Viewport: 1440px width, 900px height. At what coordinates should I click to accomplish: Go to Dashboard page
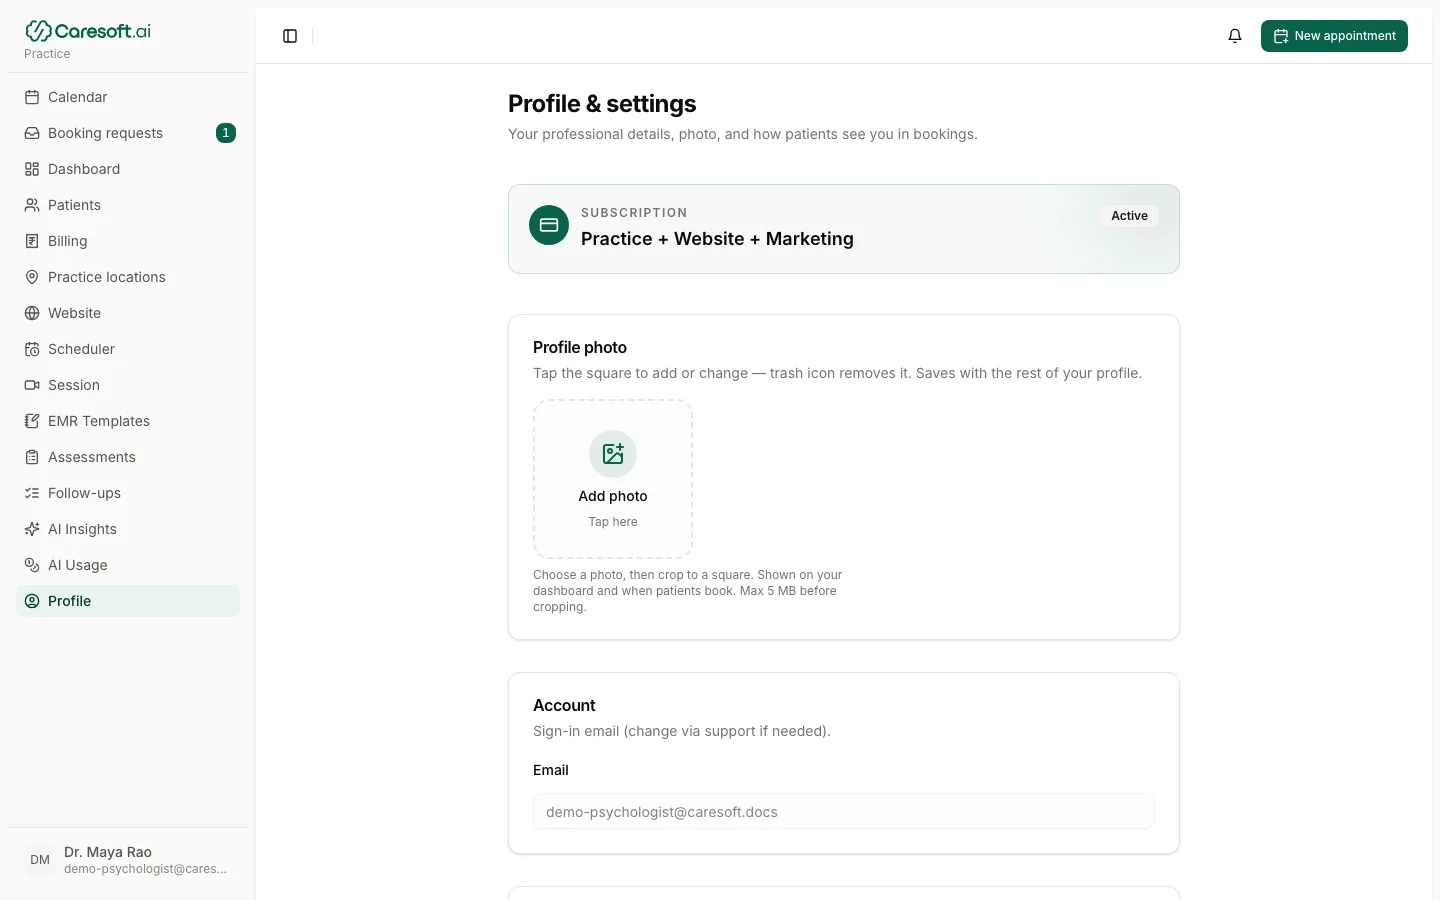coord(128,169)
